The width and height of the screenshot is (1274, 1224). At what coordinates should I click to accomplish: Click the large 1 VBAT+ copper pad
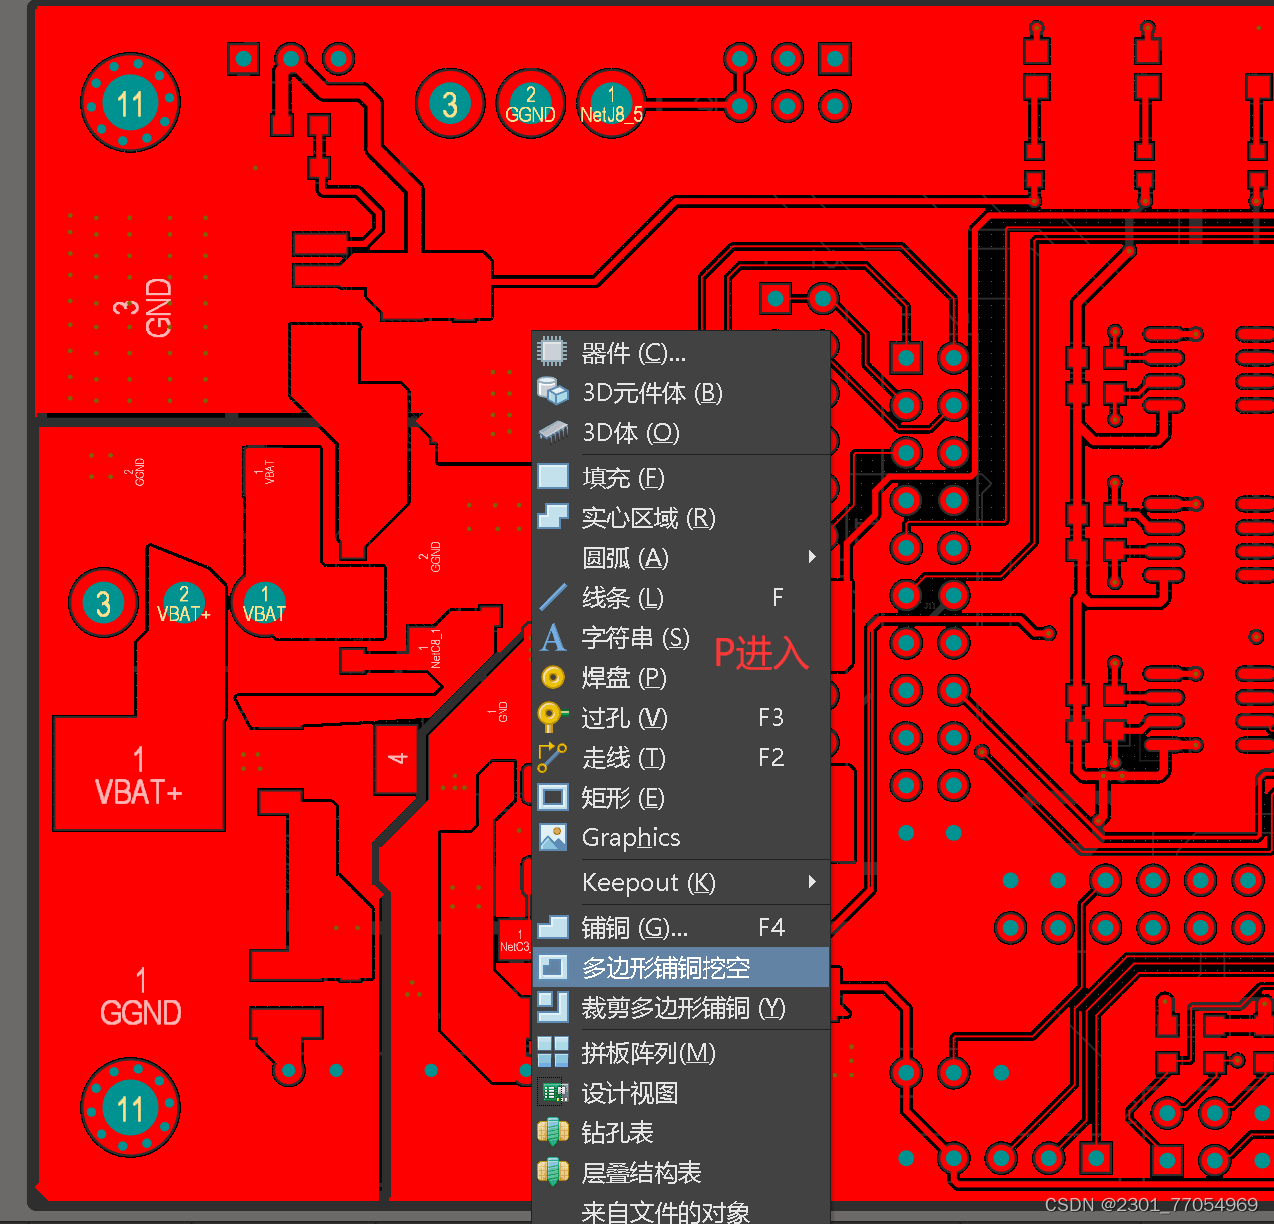point(138,775)
